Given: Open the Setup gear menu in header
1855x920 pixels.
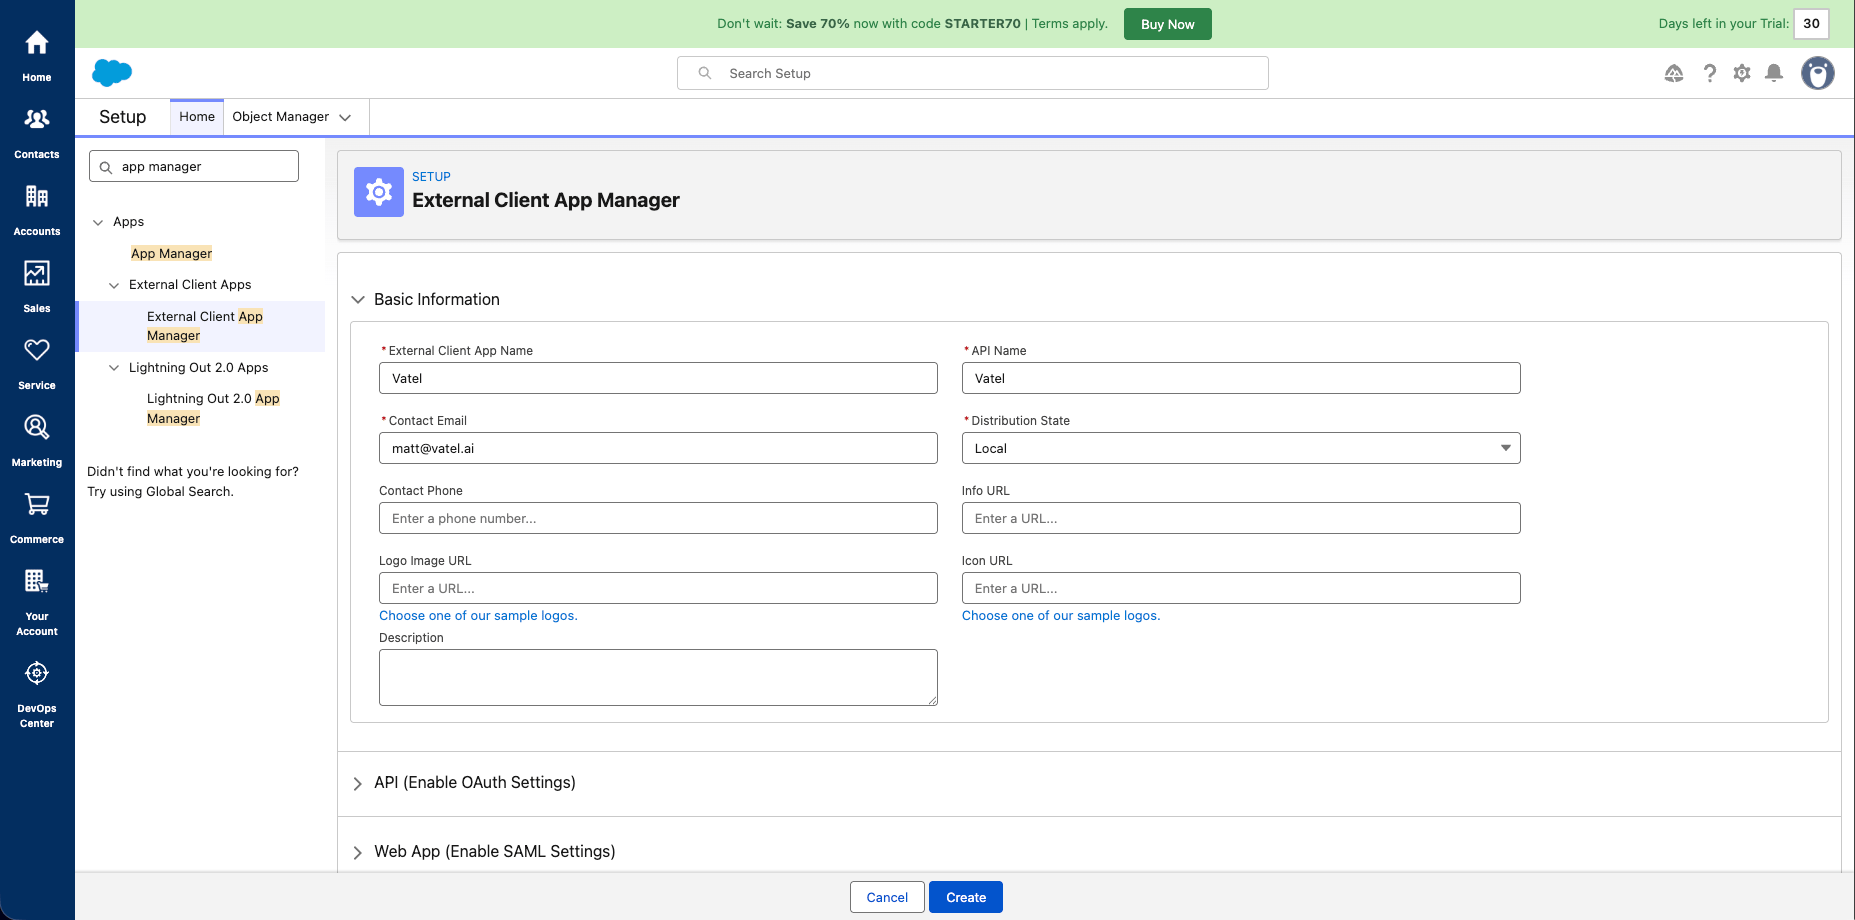Looking at the screenshot, I should 1742,73.
